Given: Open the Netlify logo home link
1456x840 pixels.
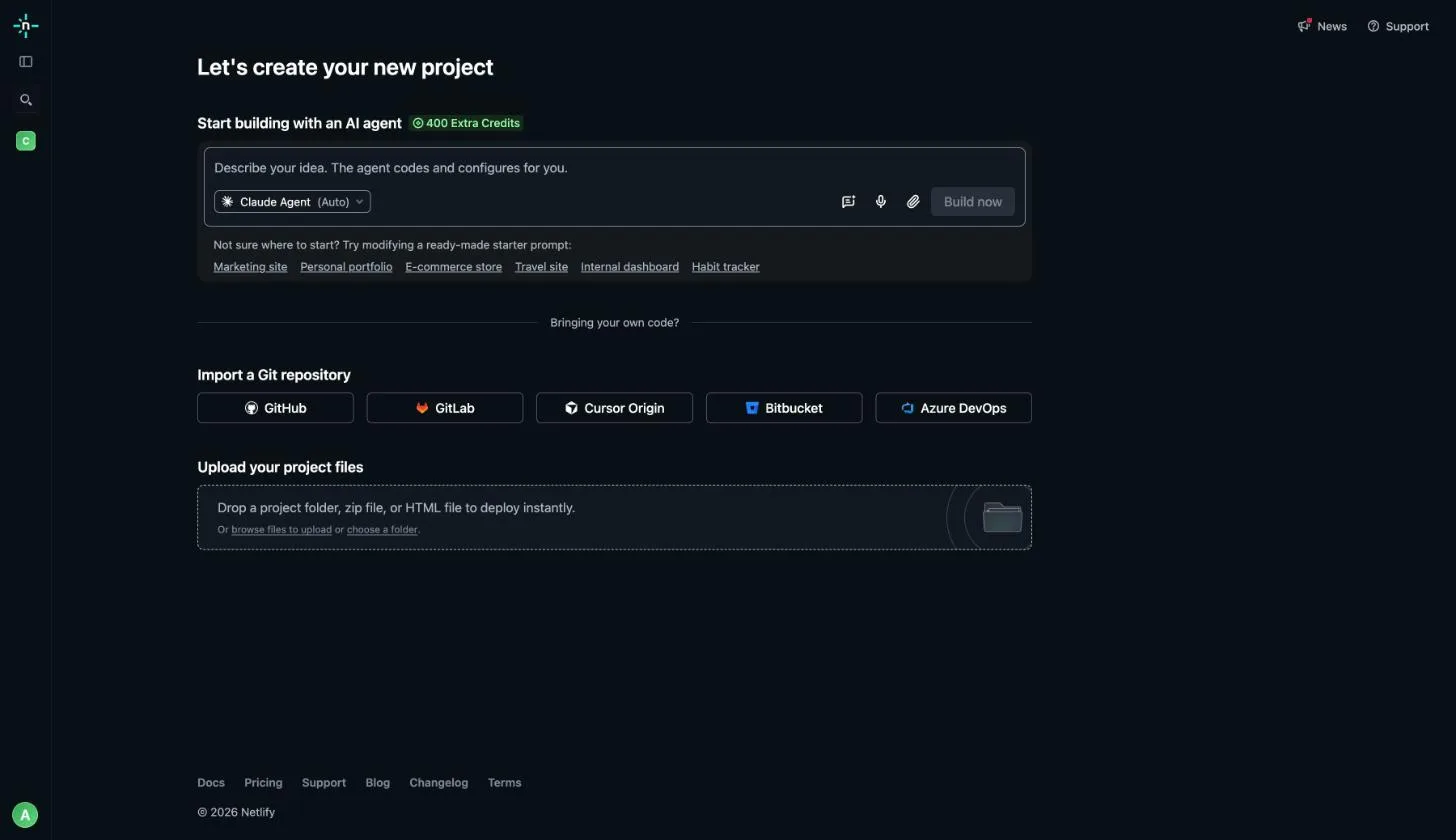Looking at the screenshot, I should coord(26,26).
